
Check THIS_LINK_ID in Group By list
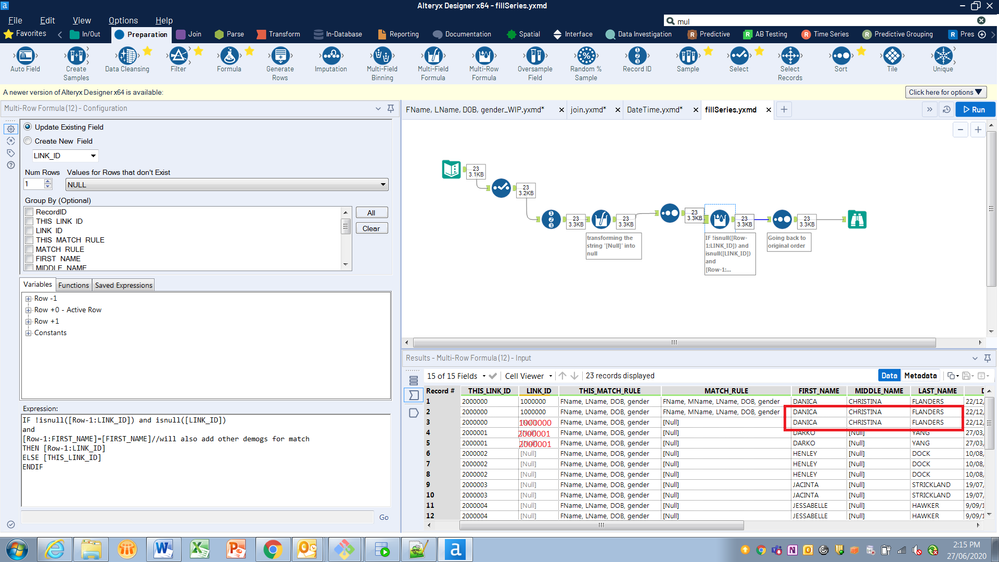point(29,221)
